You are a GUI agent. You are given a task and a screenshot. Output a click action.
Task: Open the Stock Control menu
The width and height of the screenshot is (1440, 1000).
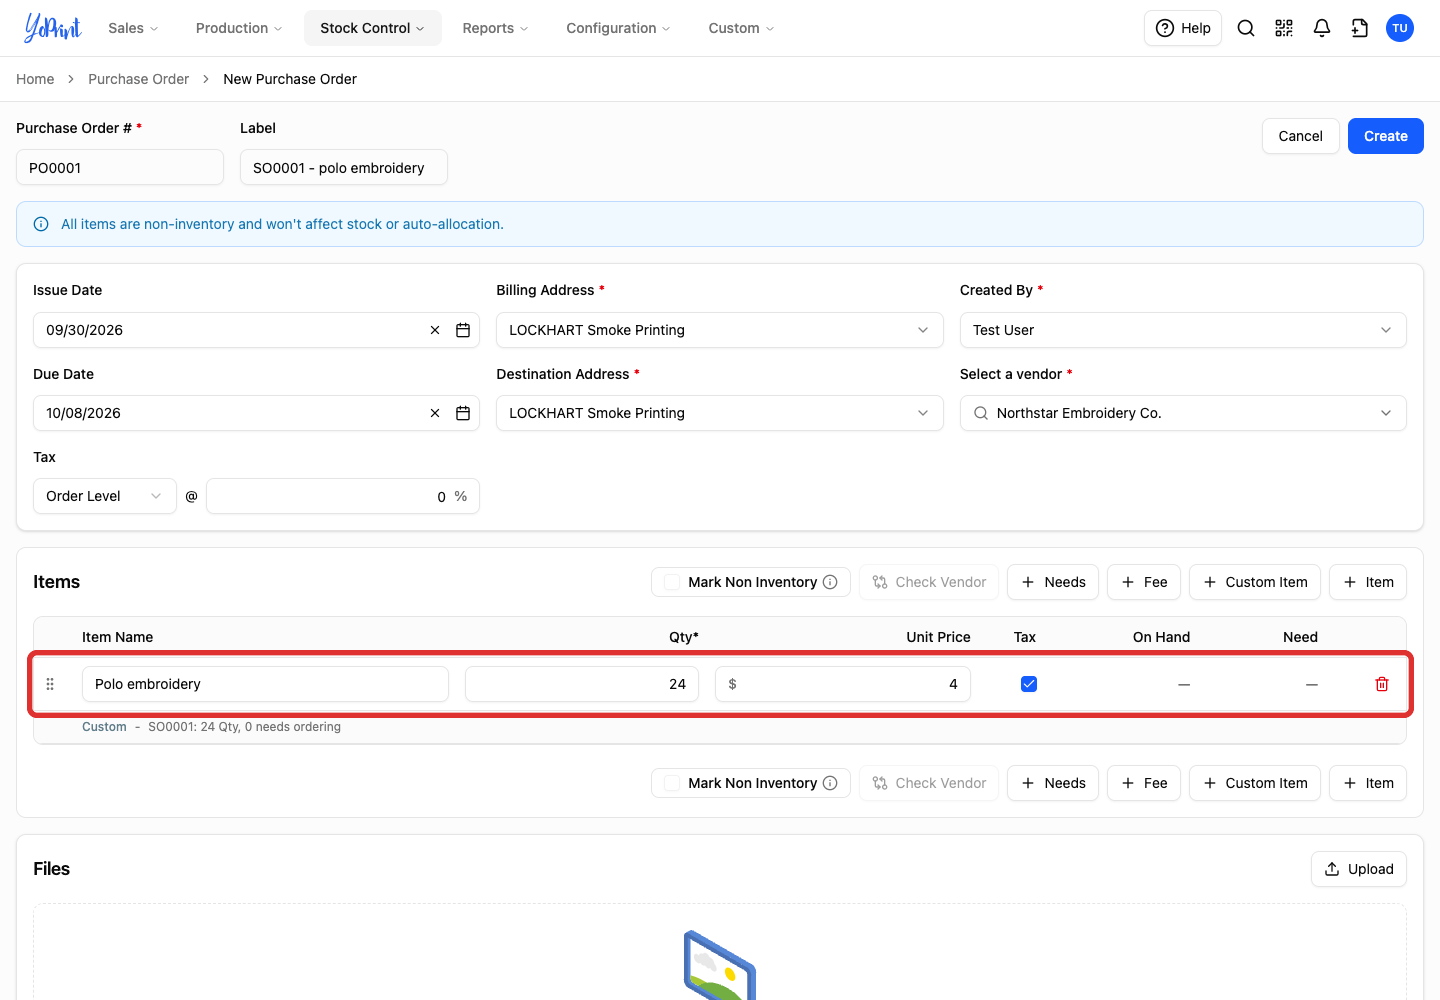[x=373, y=28]
